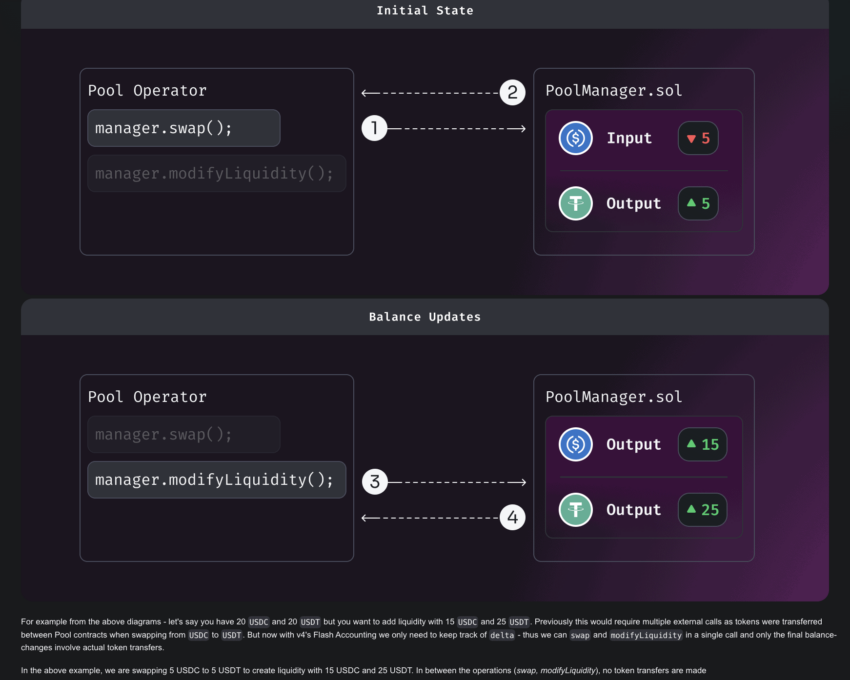Screen dimensions: 850x680
Task: Click the green up-arrow 5 Output badge
Action: (698, 203)
